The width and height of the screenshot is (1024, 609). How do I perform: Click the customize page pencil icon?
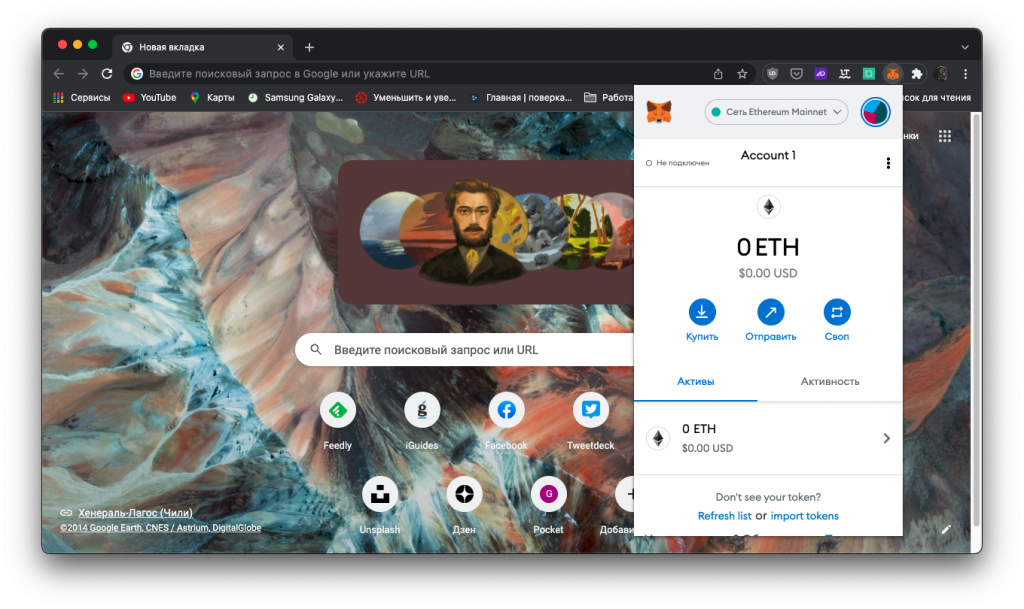pos(946,529)
